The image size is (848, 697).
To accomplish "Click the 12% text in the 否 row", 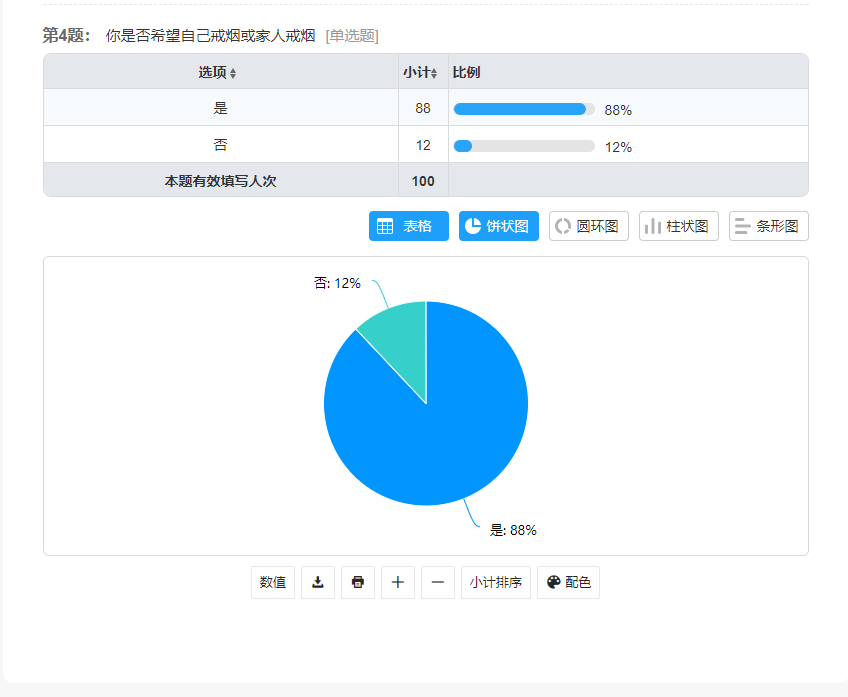I will [618, 147].
